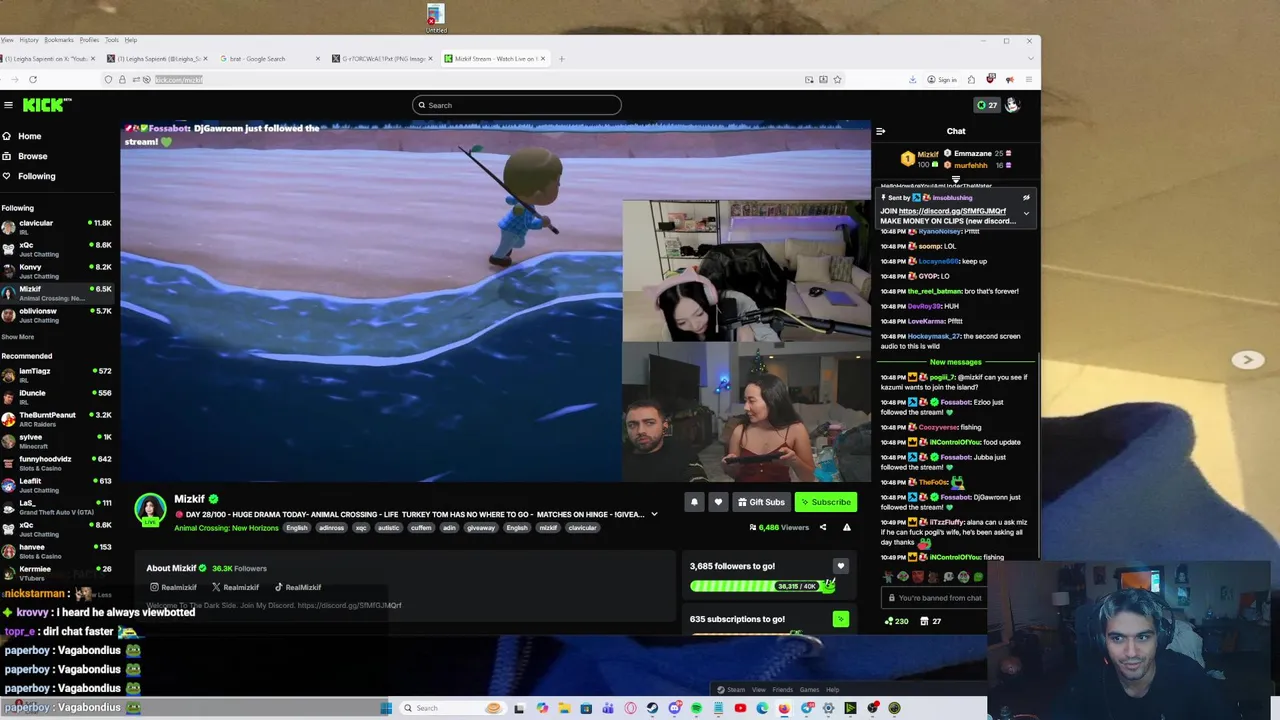Toggle stream notifications bell
This screenshot has height=720, width=1280.
click(x=694, y=502)
